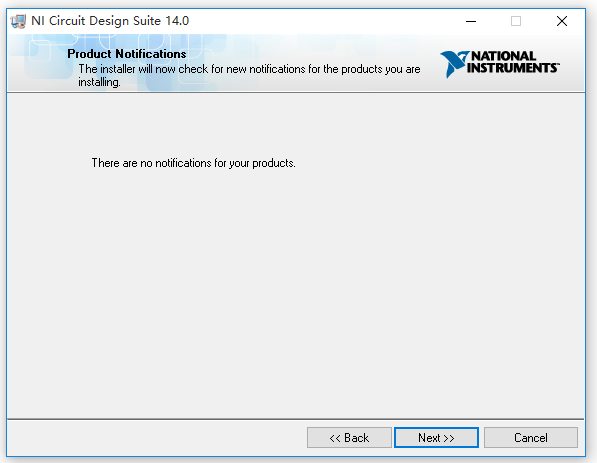Click the Product Notifications heading
Viewport: 597px width, 463px height.
click(x=127, y=54)
